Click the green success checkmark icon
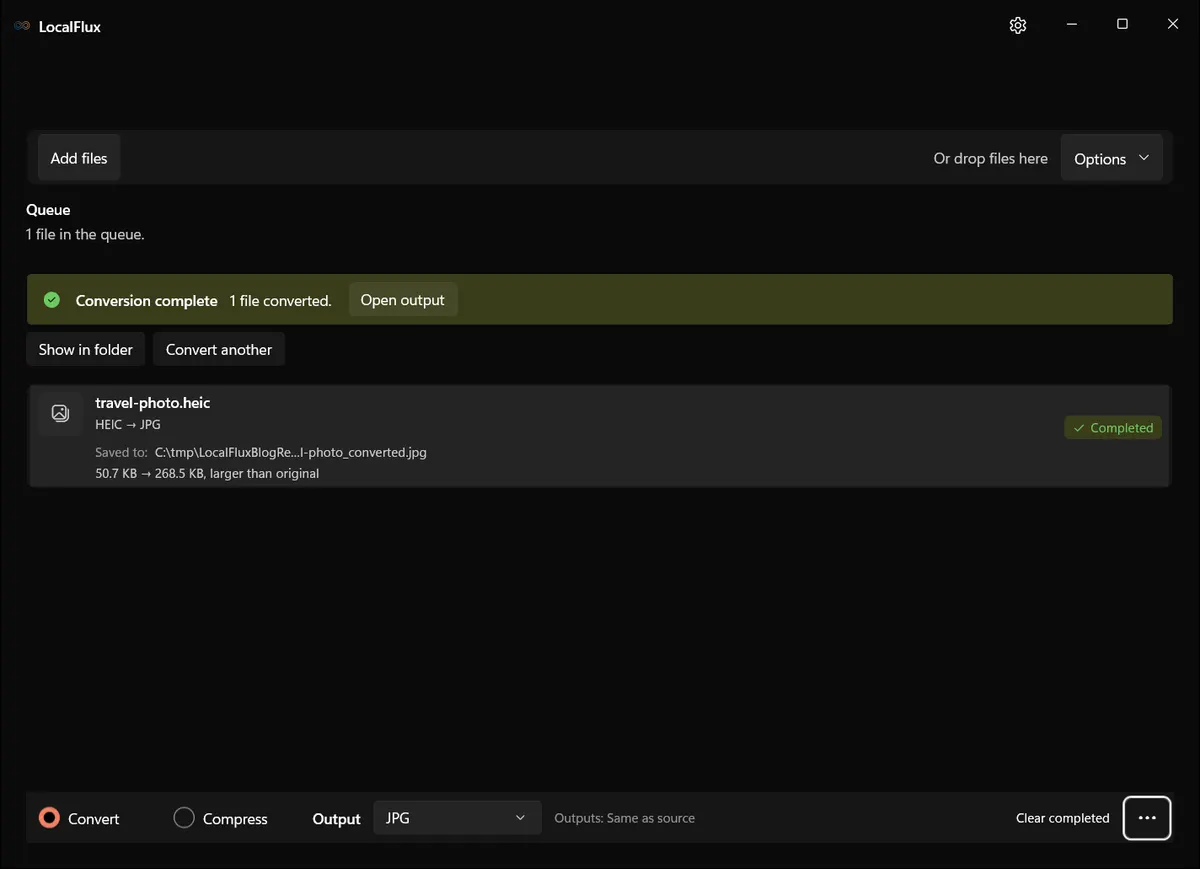This screenshot has width=1200, height=869. [x=52, y=300]
